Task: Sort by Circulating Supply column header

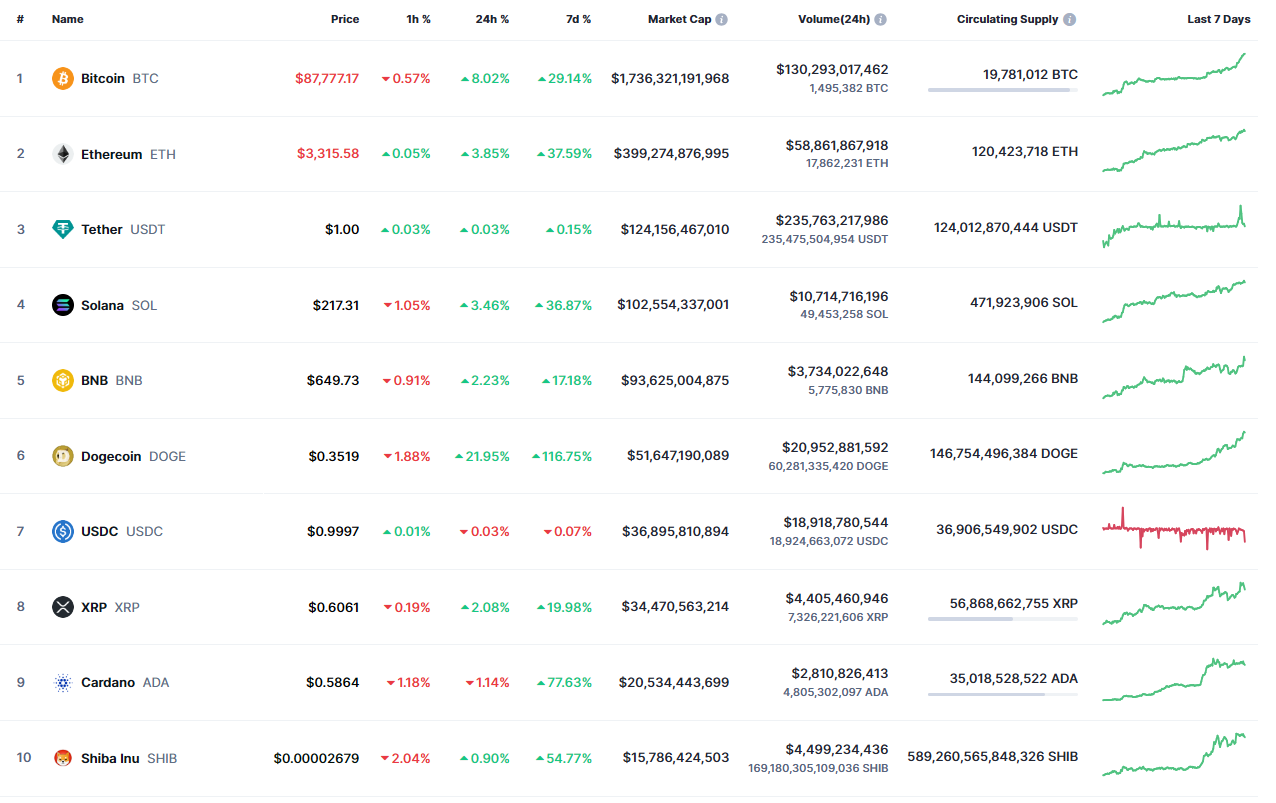Action: pyautogui.click(x=1008, y=19)
